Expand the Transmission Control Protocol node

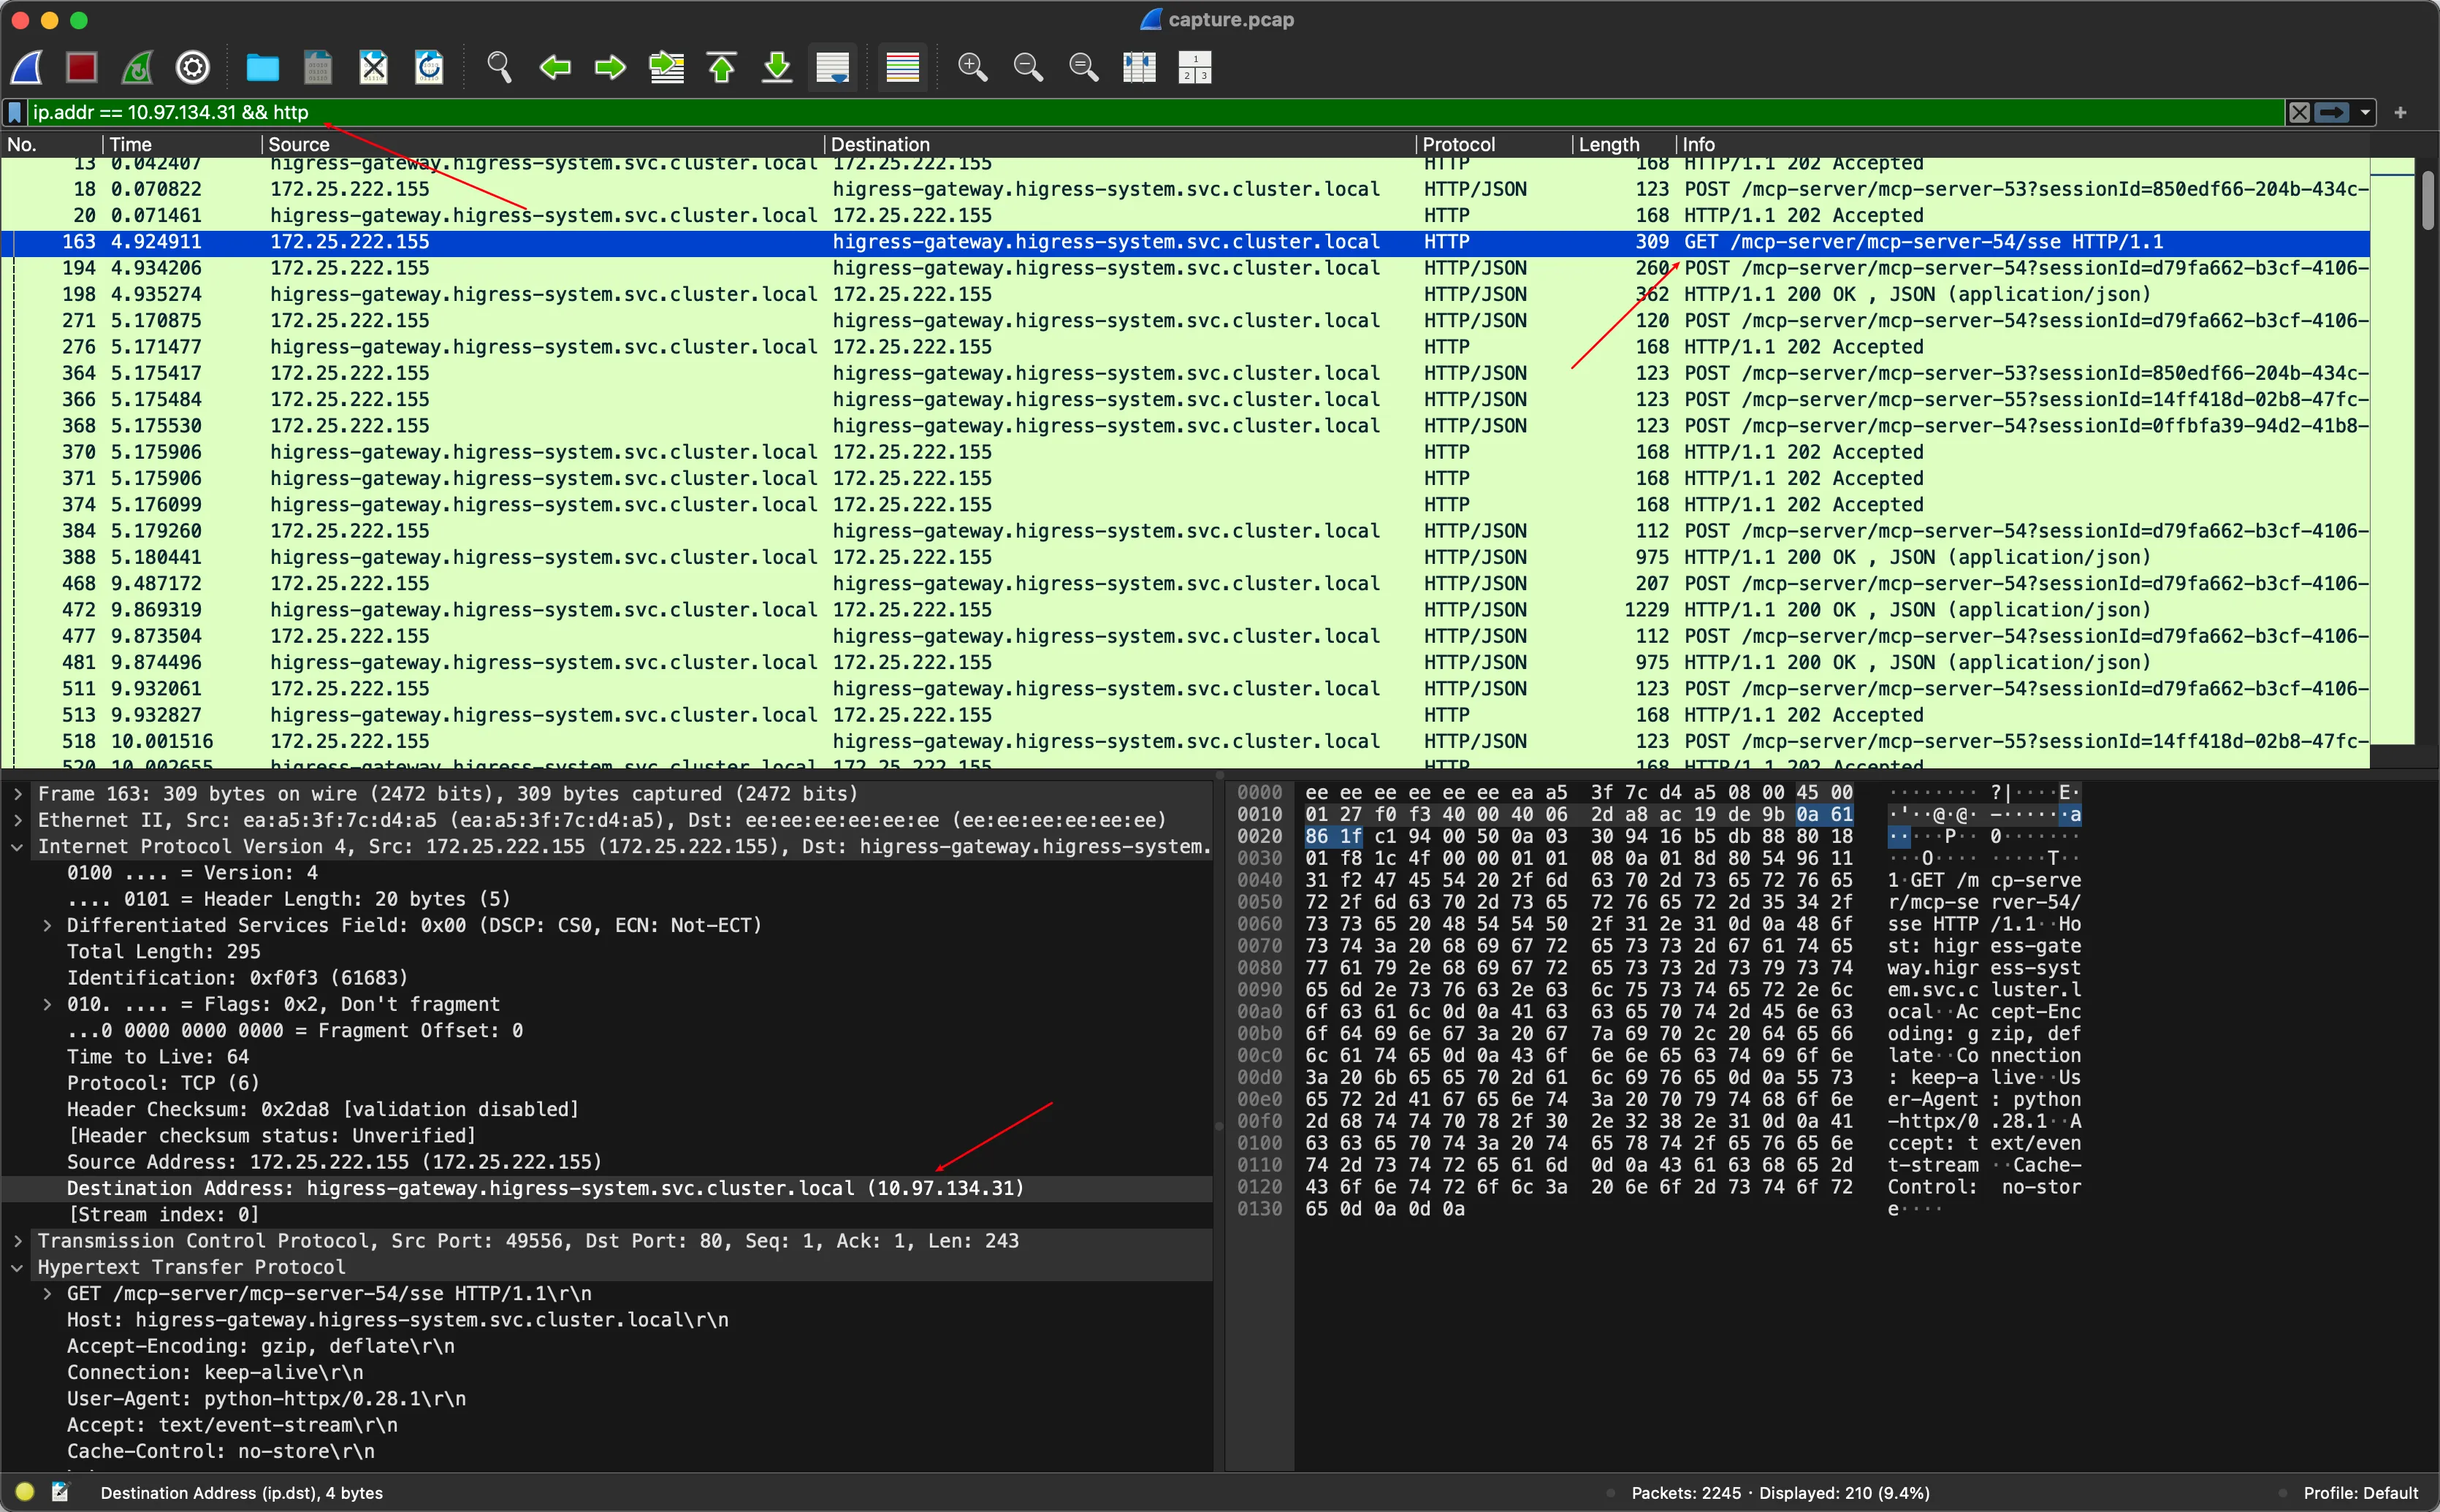click(x=18, y=1241)
